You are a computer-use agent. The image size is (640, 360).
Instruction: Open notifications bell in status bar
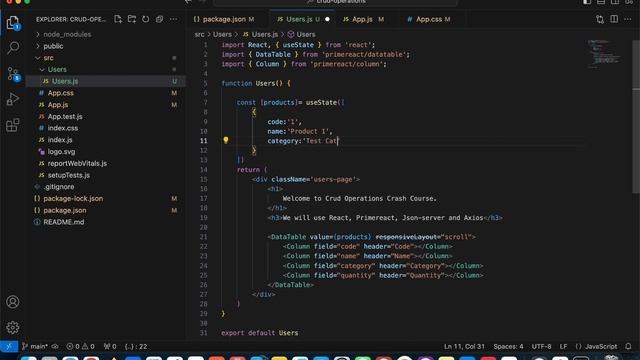tap(628, 347)
